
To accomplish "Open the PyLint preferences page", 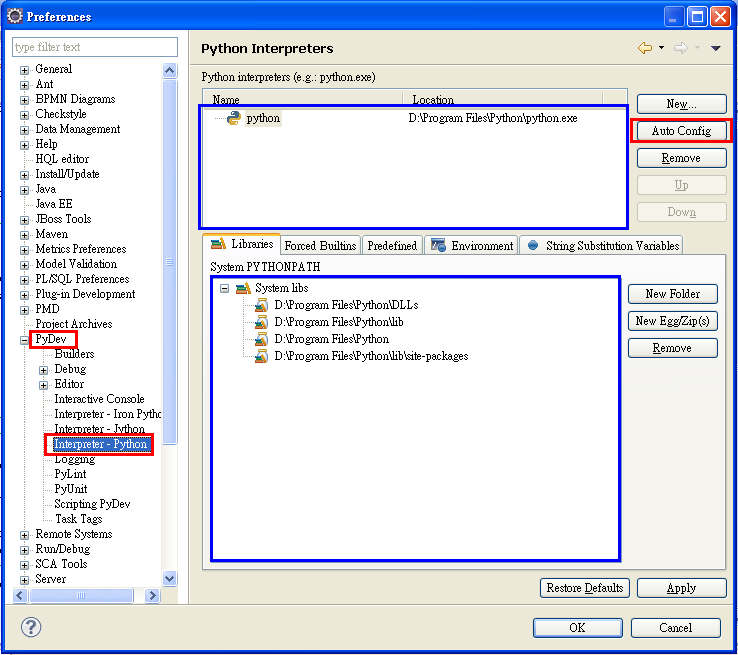I will click(70, 474).
